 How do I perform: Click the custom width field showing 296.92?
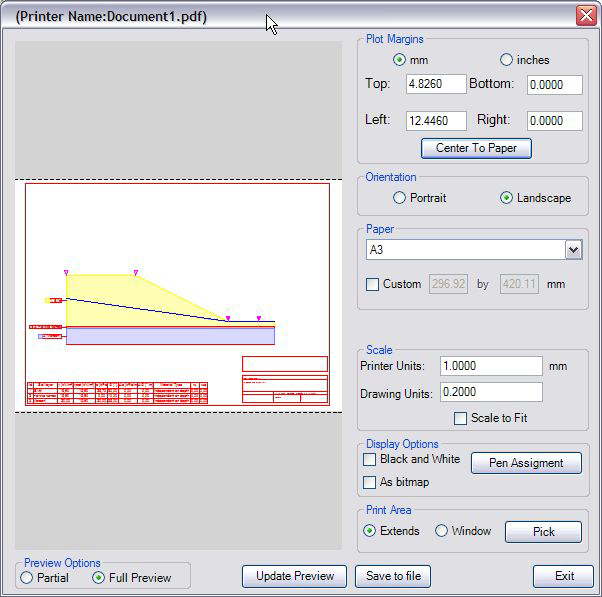(448, 284)
